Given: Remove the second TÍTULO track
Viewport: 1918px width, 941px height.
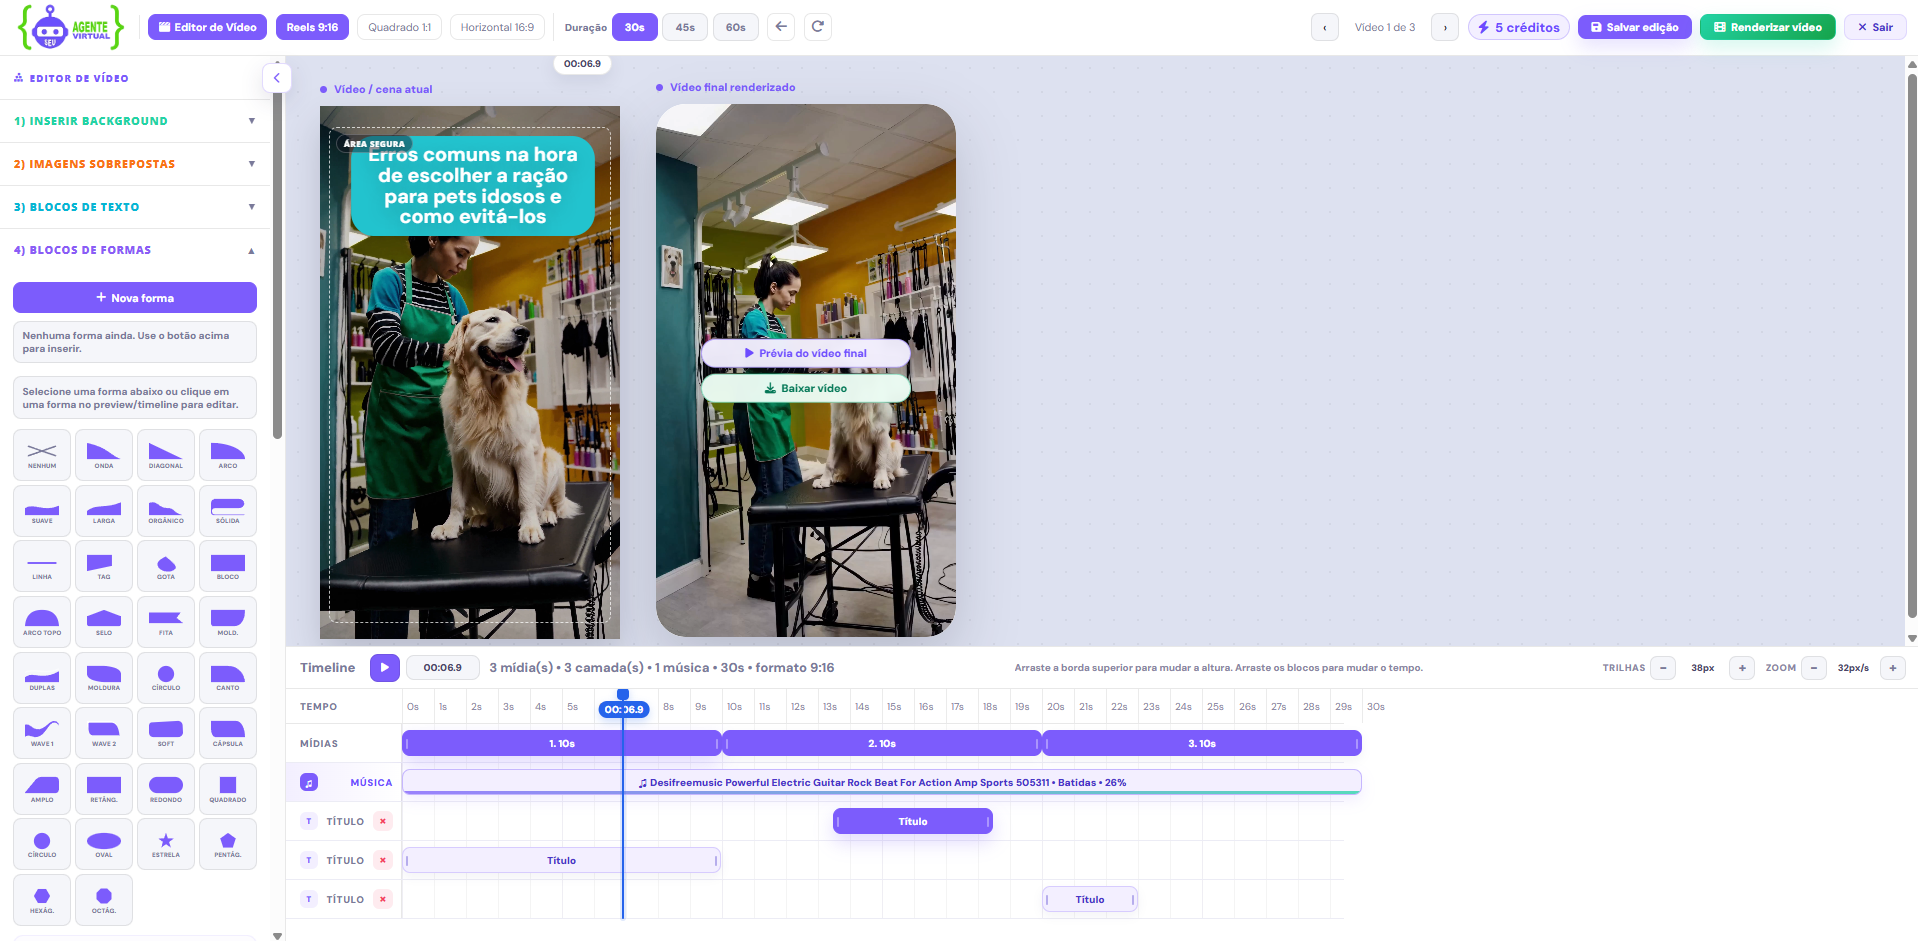Looking at the screenshot, I should tap(383, 860).
